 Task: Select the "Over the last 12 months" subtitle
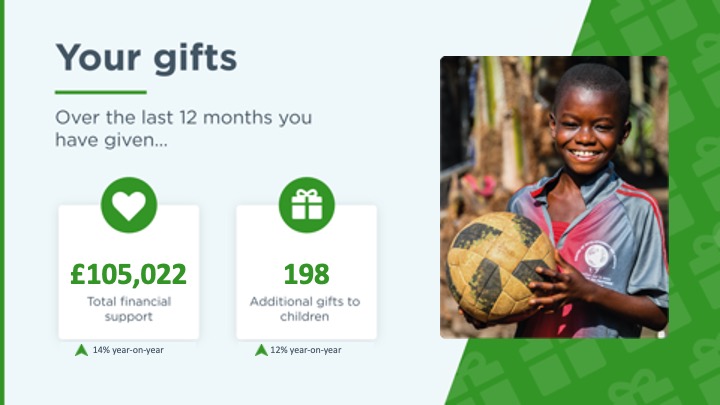click(x=183, y=129)
